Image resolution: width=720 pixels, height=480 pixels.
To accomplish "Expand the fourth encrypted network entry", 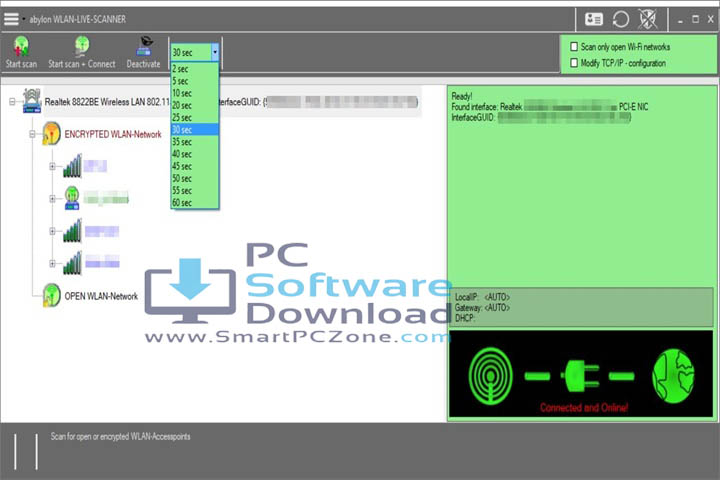I will pos(52,264).
